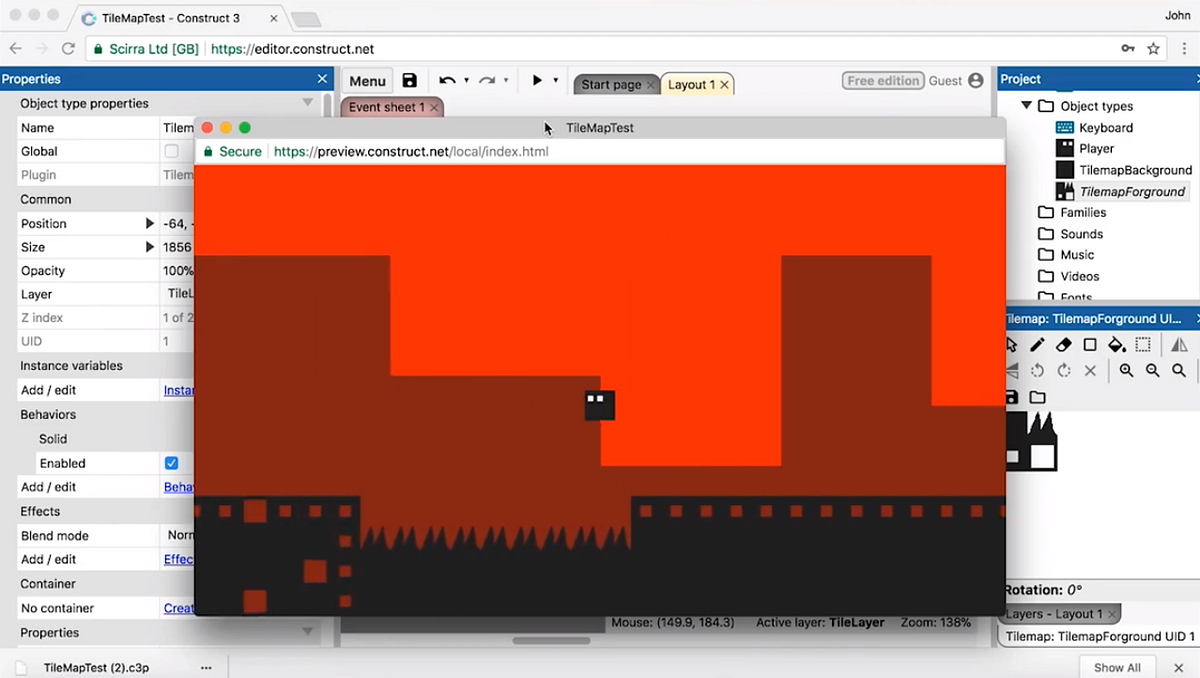This screenshot has width=1200, height=678.
Task: Uncheck the Enabled checkbox under Solid behavior
Action: (x=171, y=463)
